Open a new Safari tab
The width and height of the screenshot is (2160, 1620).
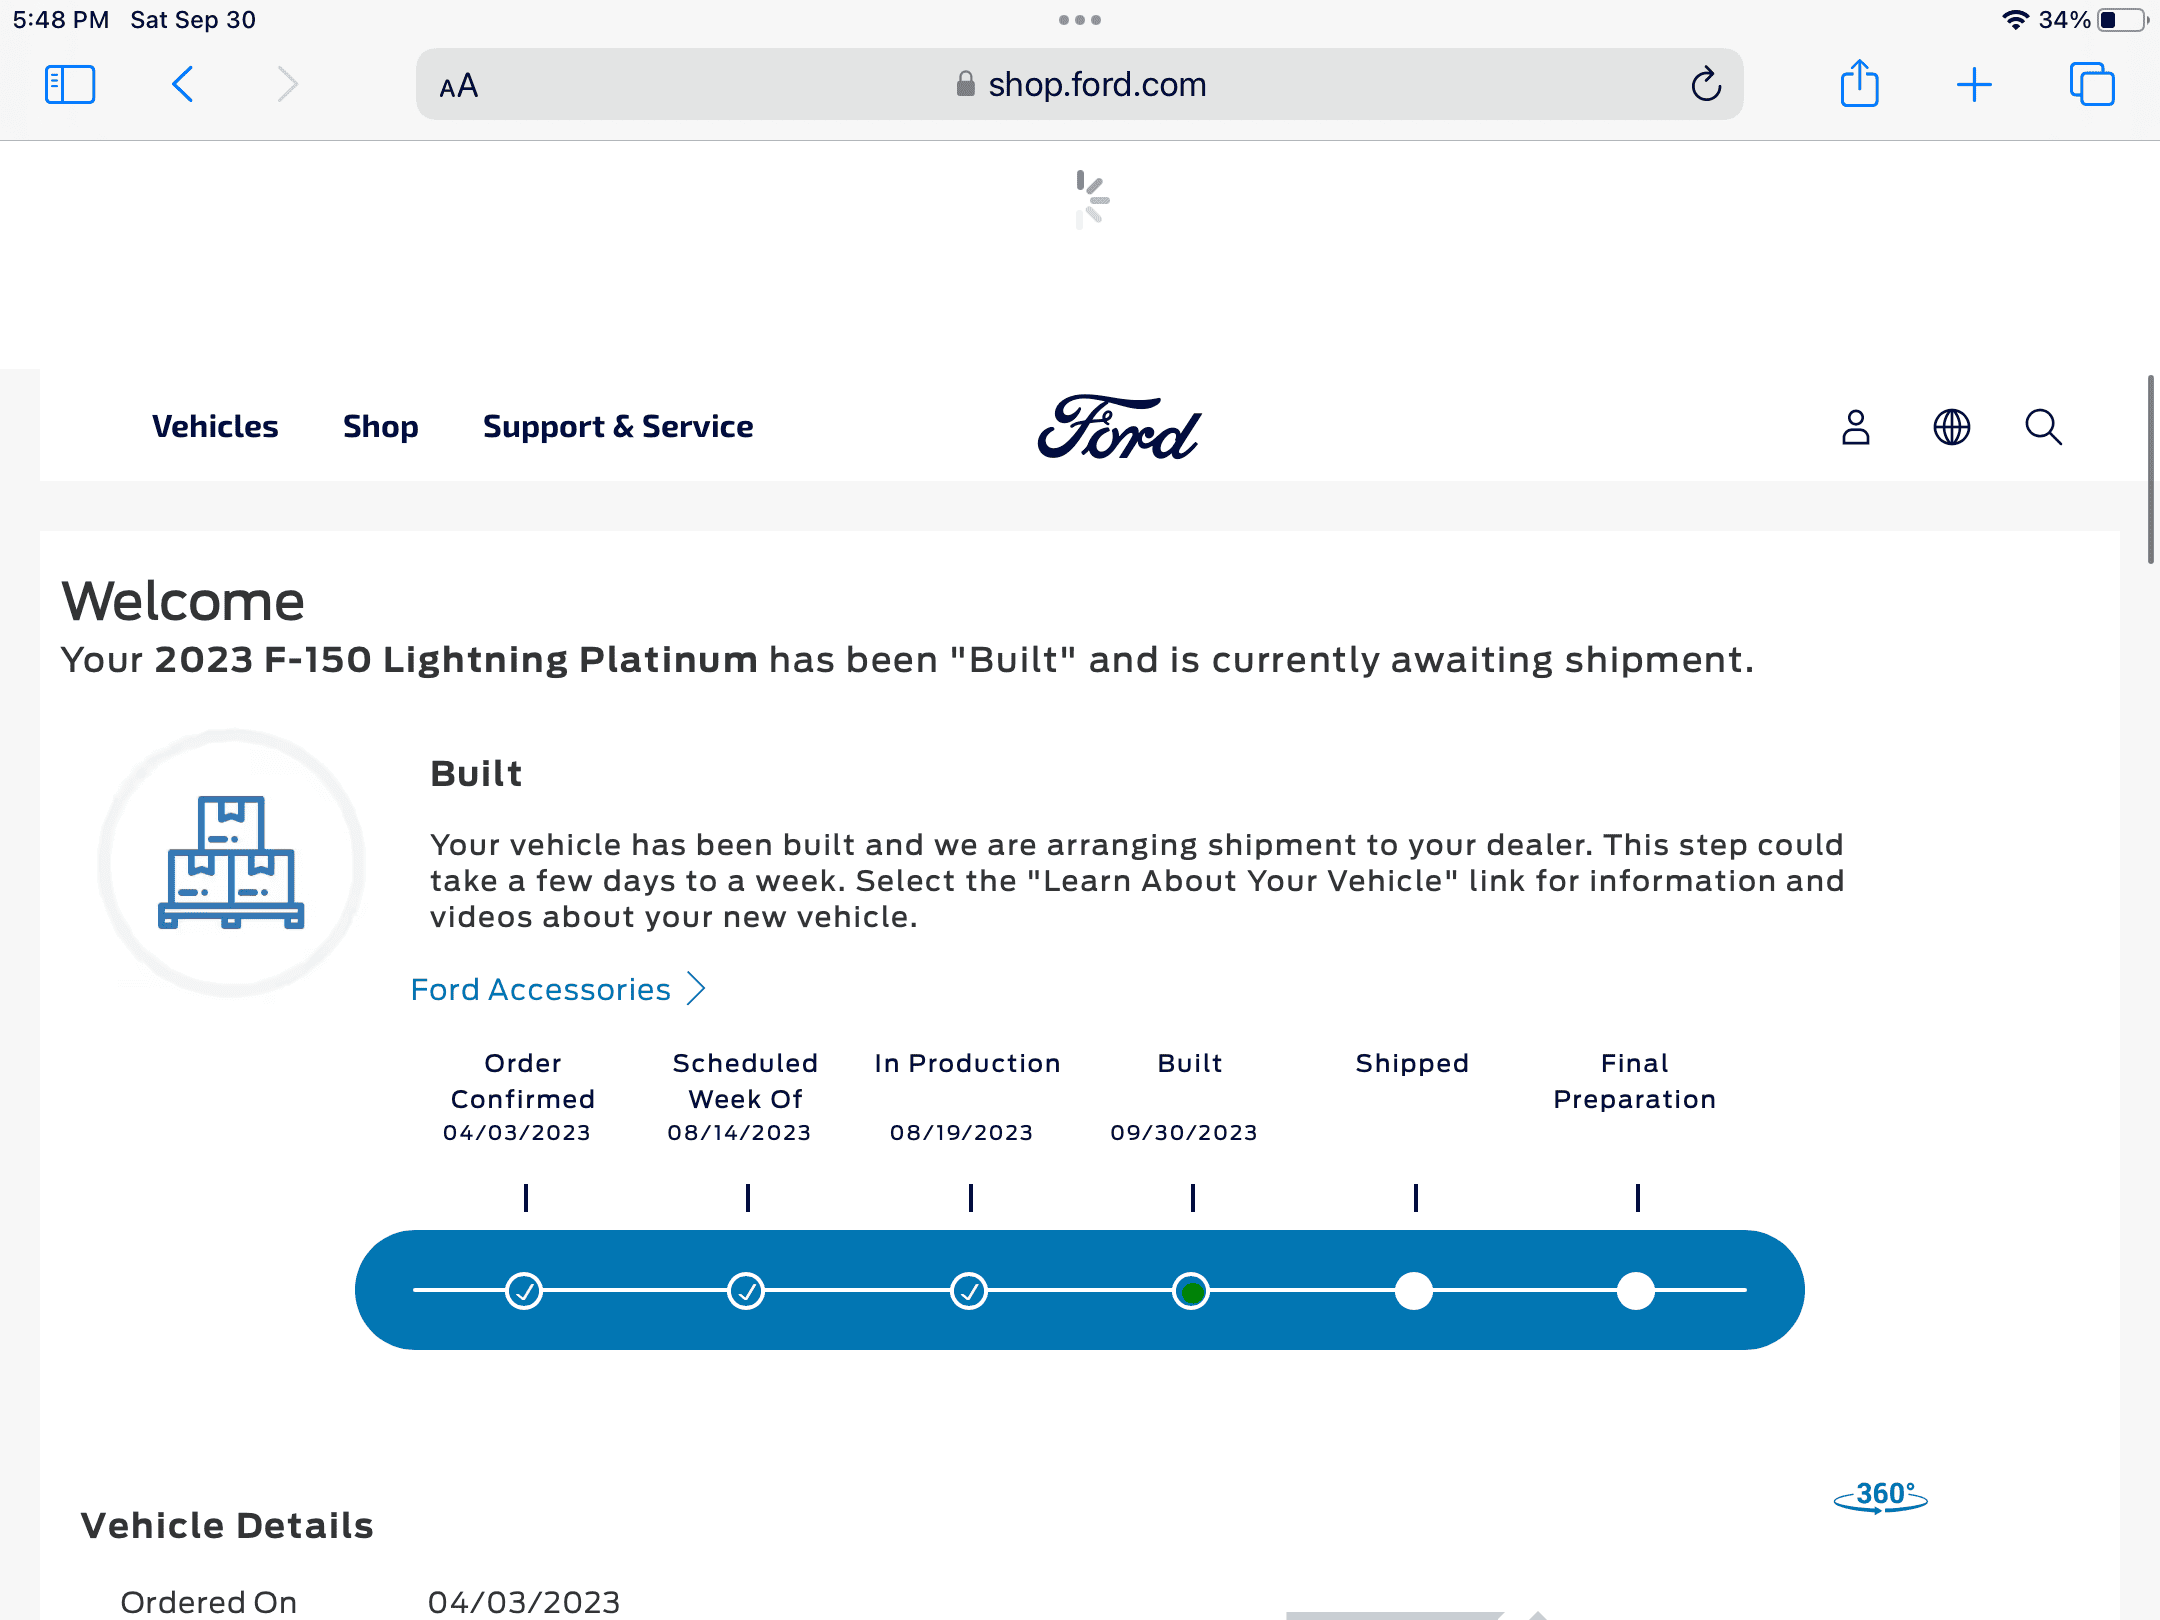[1974, 85]
